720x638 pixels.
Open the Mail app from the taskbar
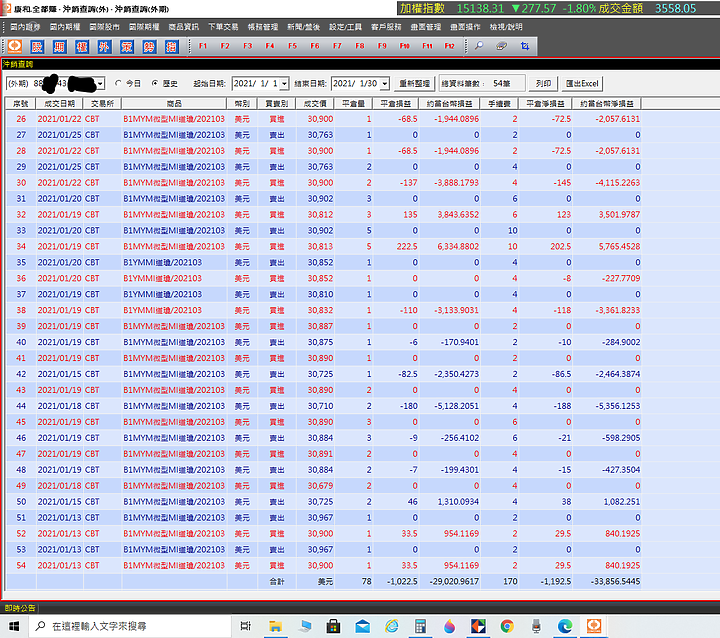(363, 626)
